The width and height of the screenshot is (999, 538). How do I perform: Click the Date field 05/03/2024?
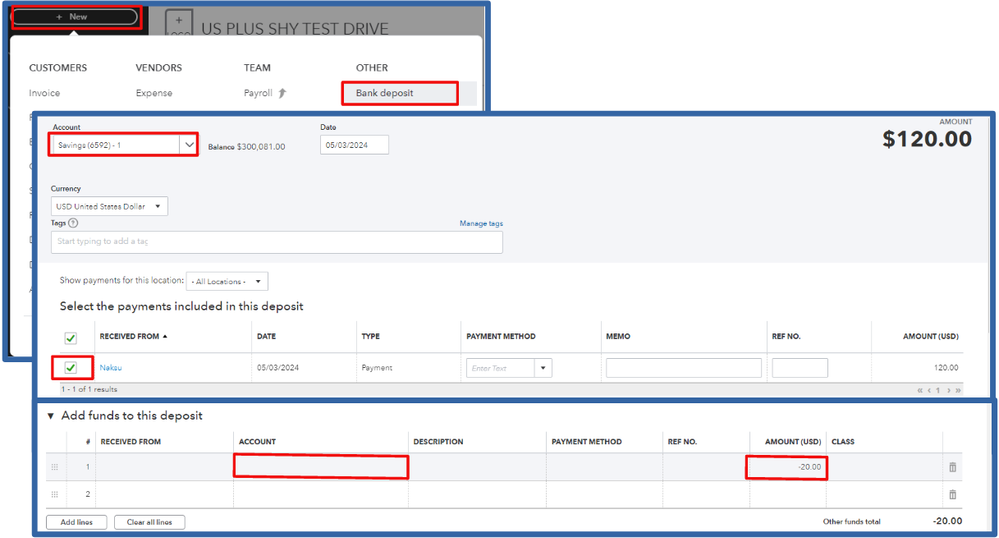tap(354, 145)
